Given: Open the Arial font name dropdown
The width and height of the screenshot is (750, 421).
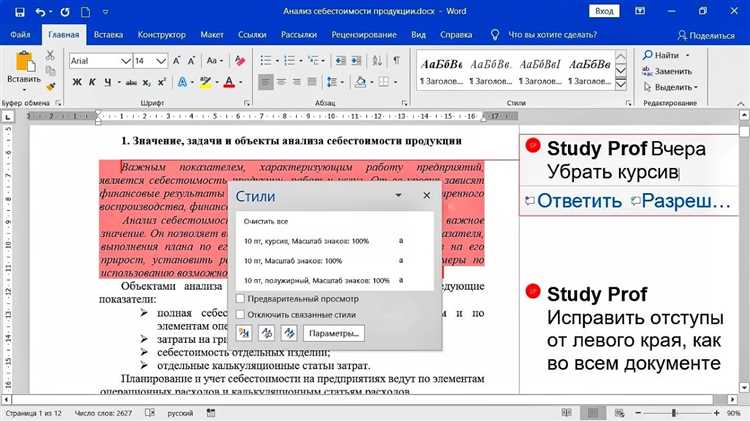Looking at the screenshot, I should pos(126,61).
